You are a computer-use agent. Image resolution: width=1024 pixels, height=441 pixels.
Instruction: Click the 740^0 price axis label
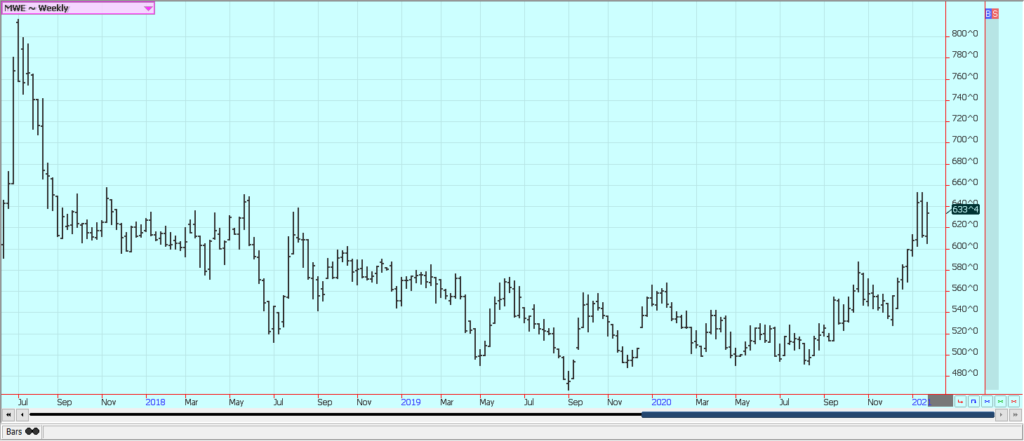click(x=964, y=97)
